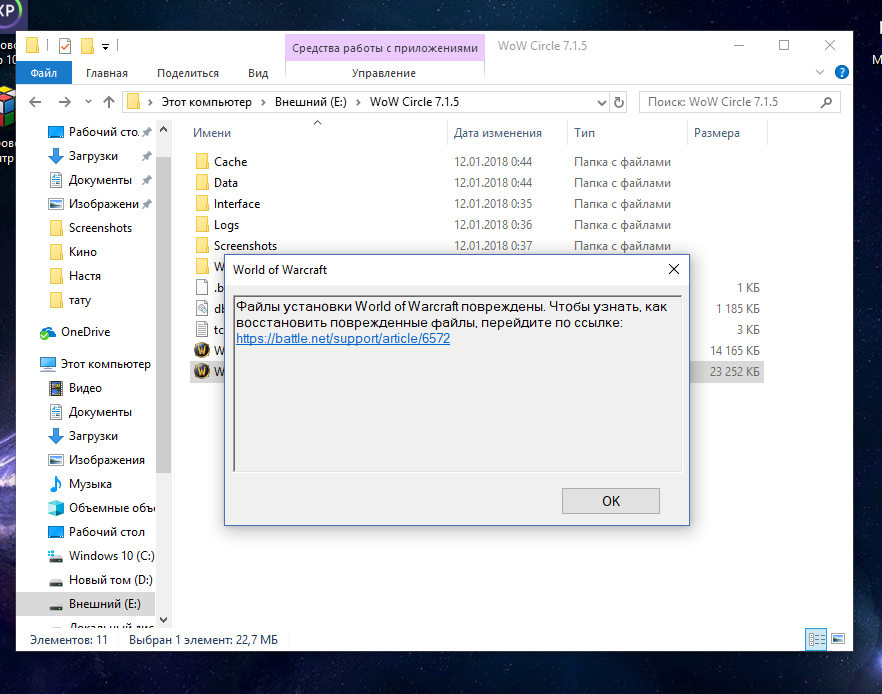Screen dimensions: 882x694
Task: Open the Cache folder
Action: 230,162
